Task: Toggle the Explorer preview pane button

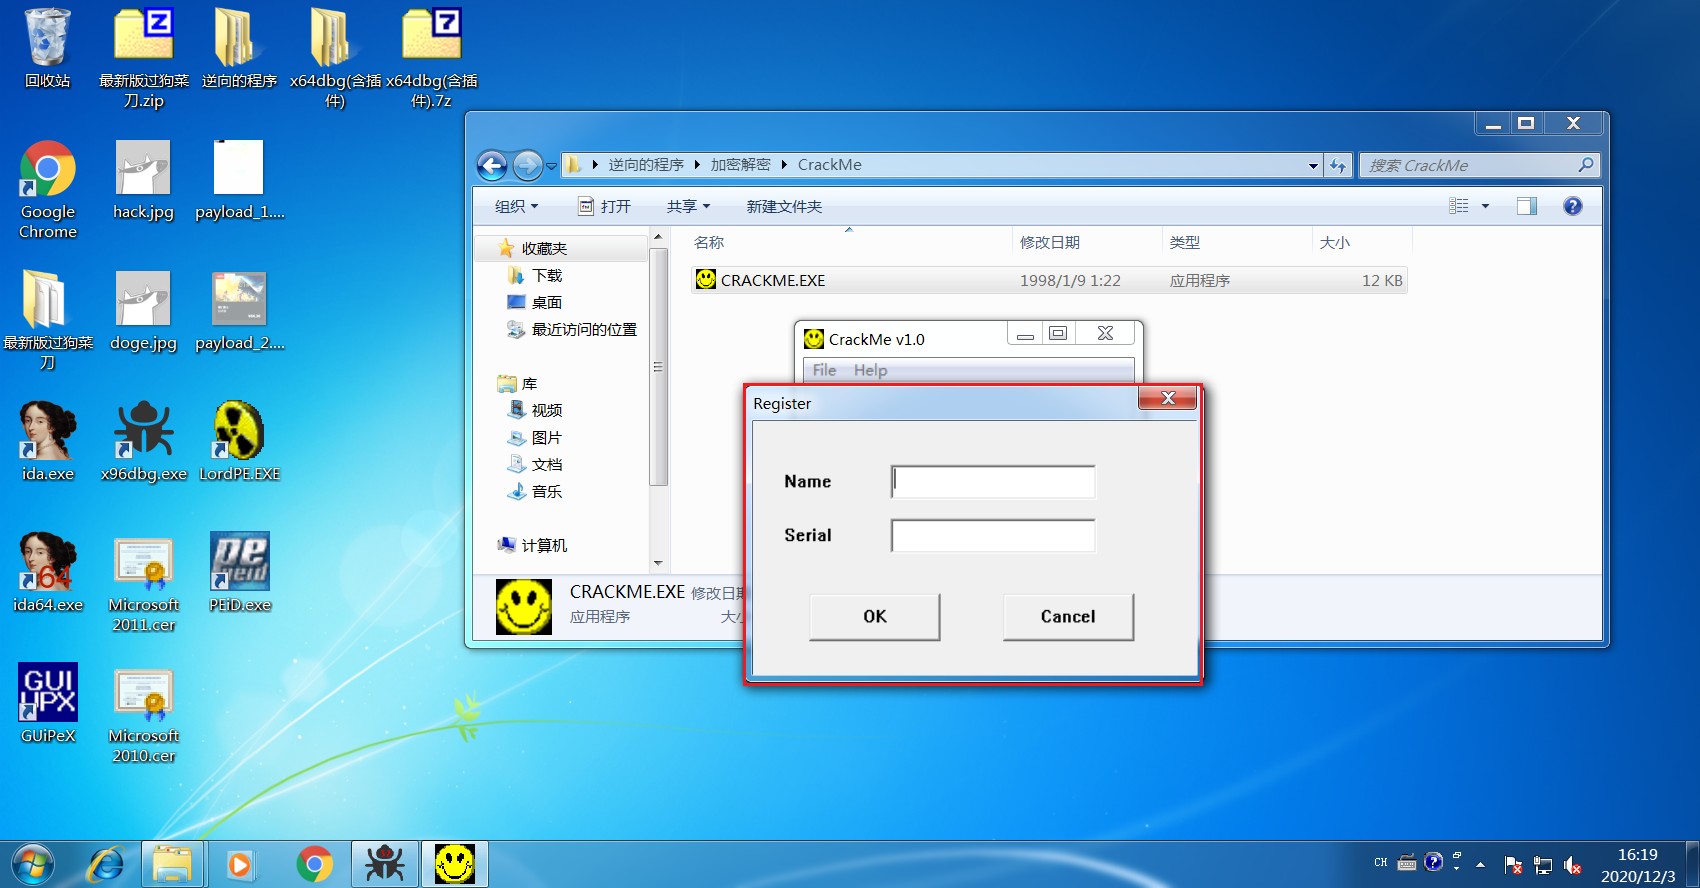Action: pos(1526,206)
